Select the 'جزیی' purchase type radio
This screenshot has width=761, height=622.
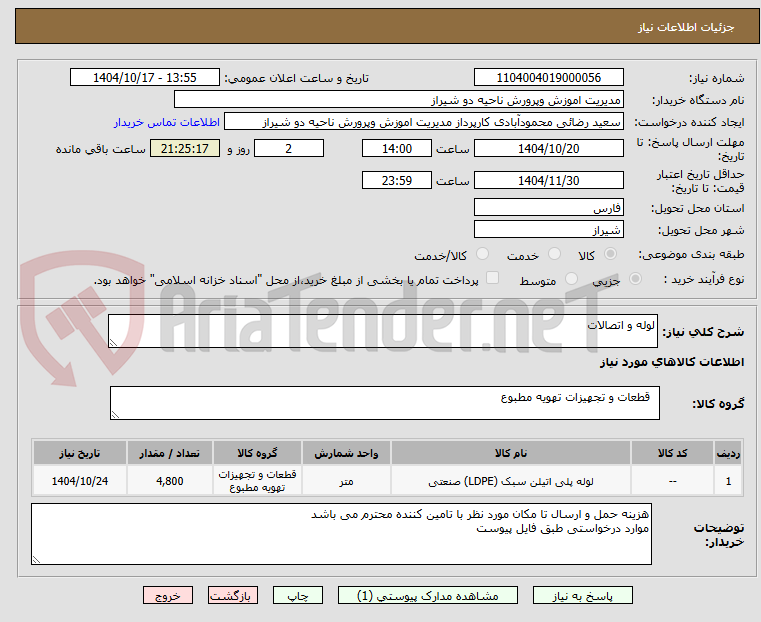point(635,278)
